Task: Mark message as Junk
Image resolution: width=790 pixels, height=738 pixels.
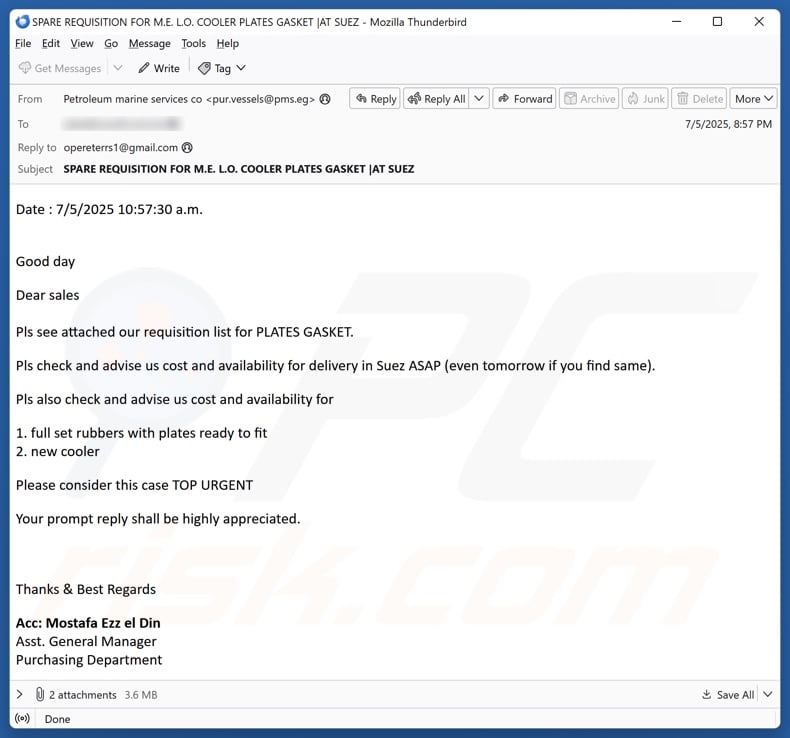Action: pos(645,99)
